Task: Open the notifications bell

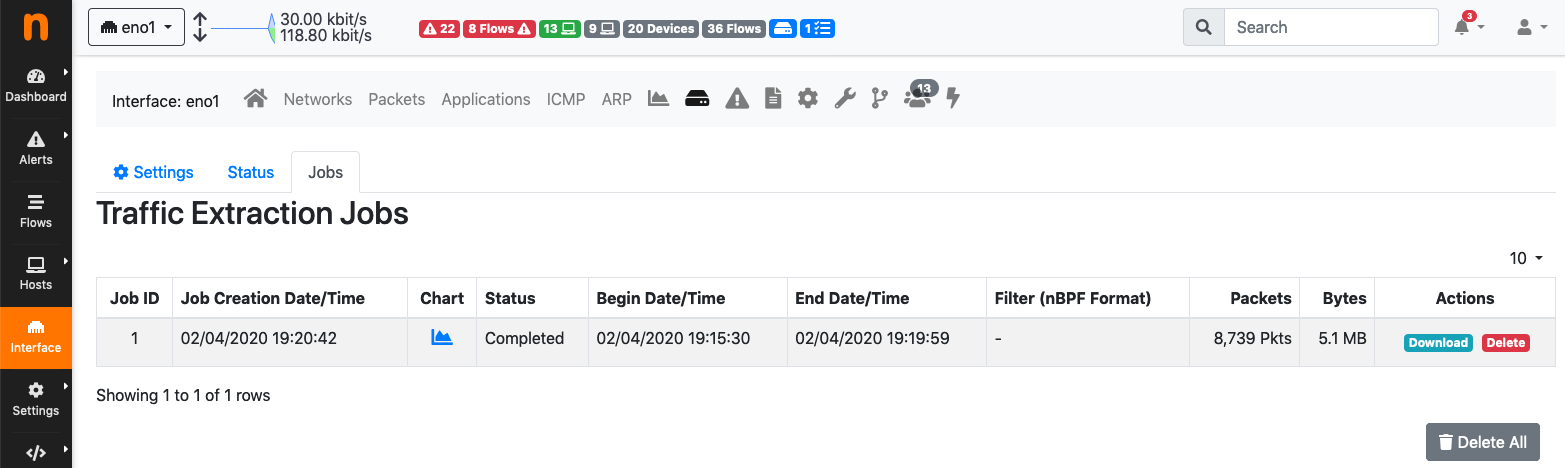Action: tap(1467, 27)
